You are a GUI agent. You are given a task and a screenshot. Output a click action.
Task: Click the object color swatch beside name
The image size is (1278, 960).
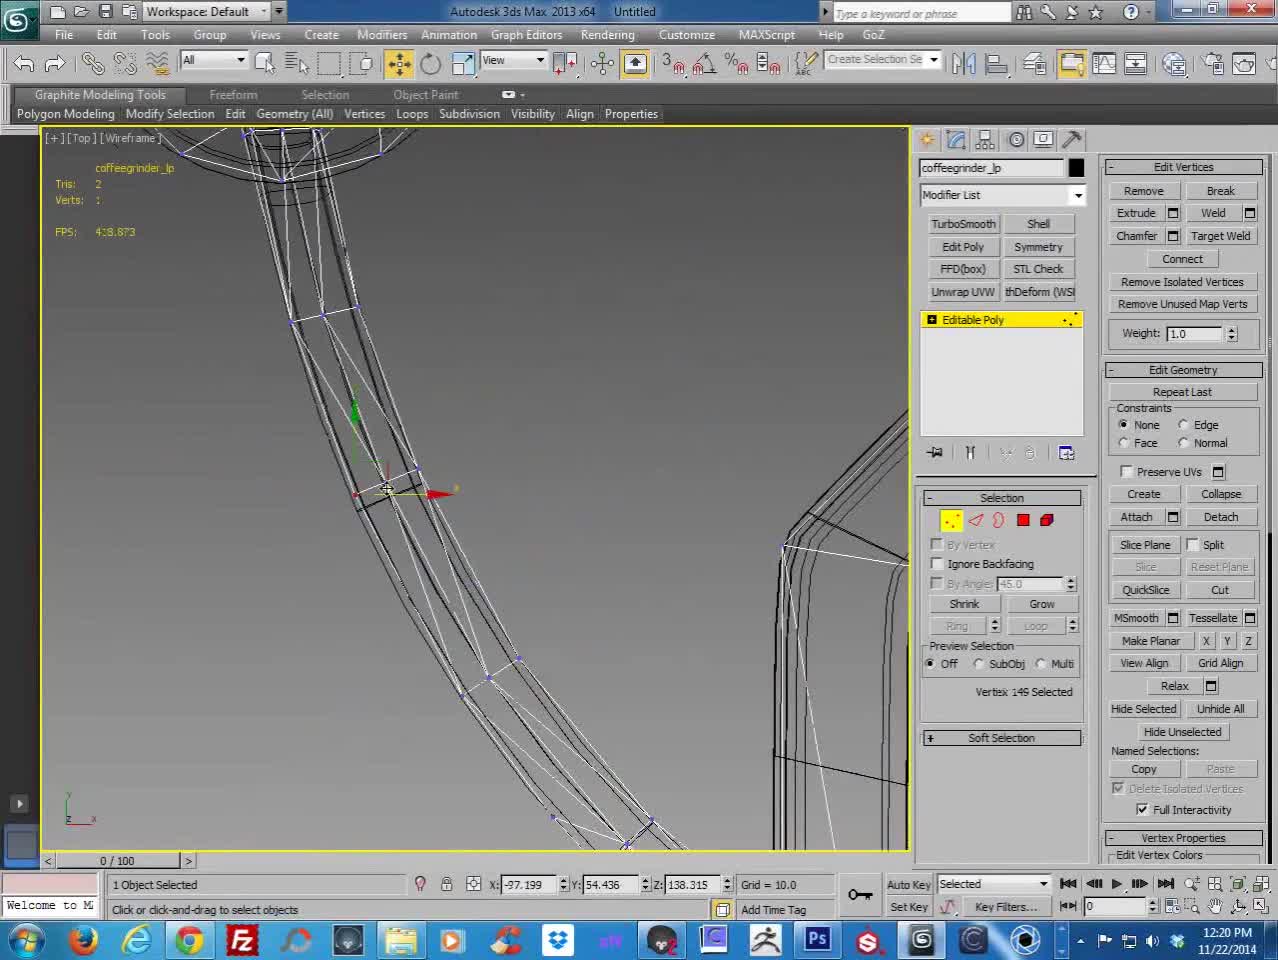click(x=1076, y=168)
